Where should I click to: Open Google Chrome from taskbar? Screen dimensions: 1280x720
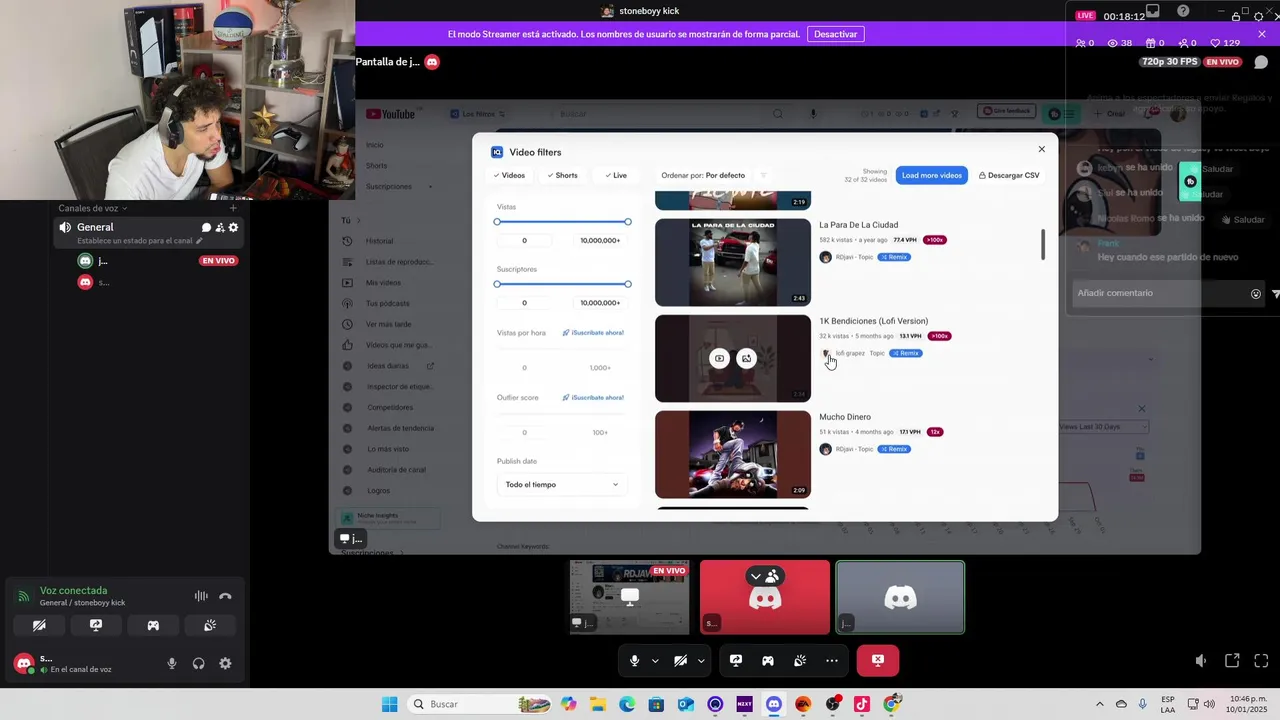[x=892, y=704]
